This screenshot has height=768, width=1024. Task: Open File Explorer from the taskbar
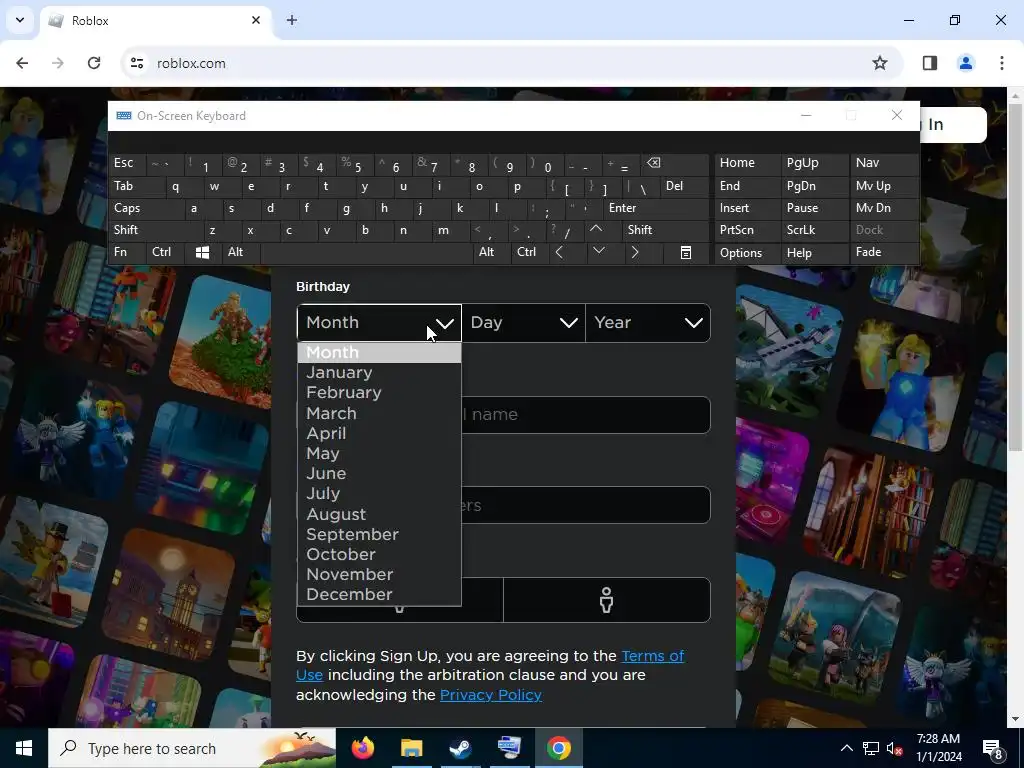tap(411, 748)
